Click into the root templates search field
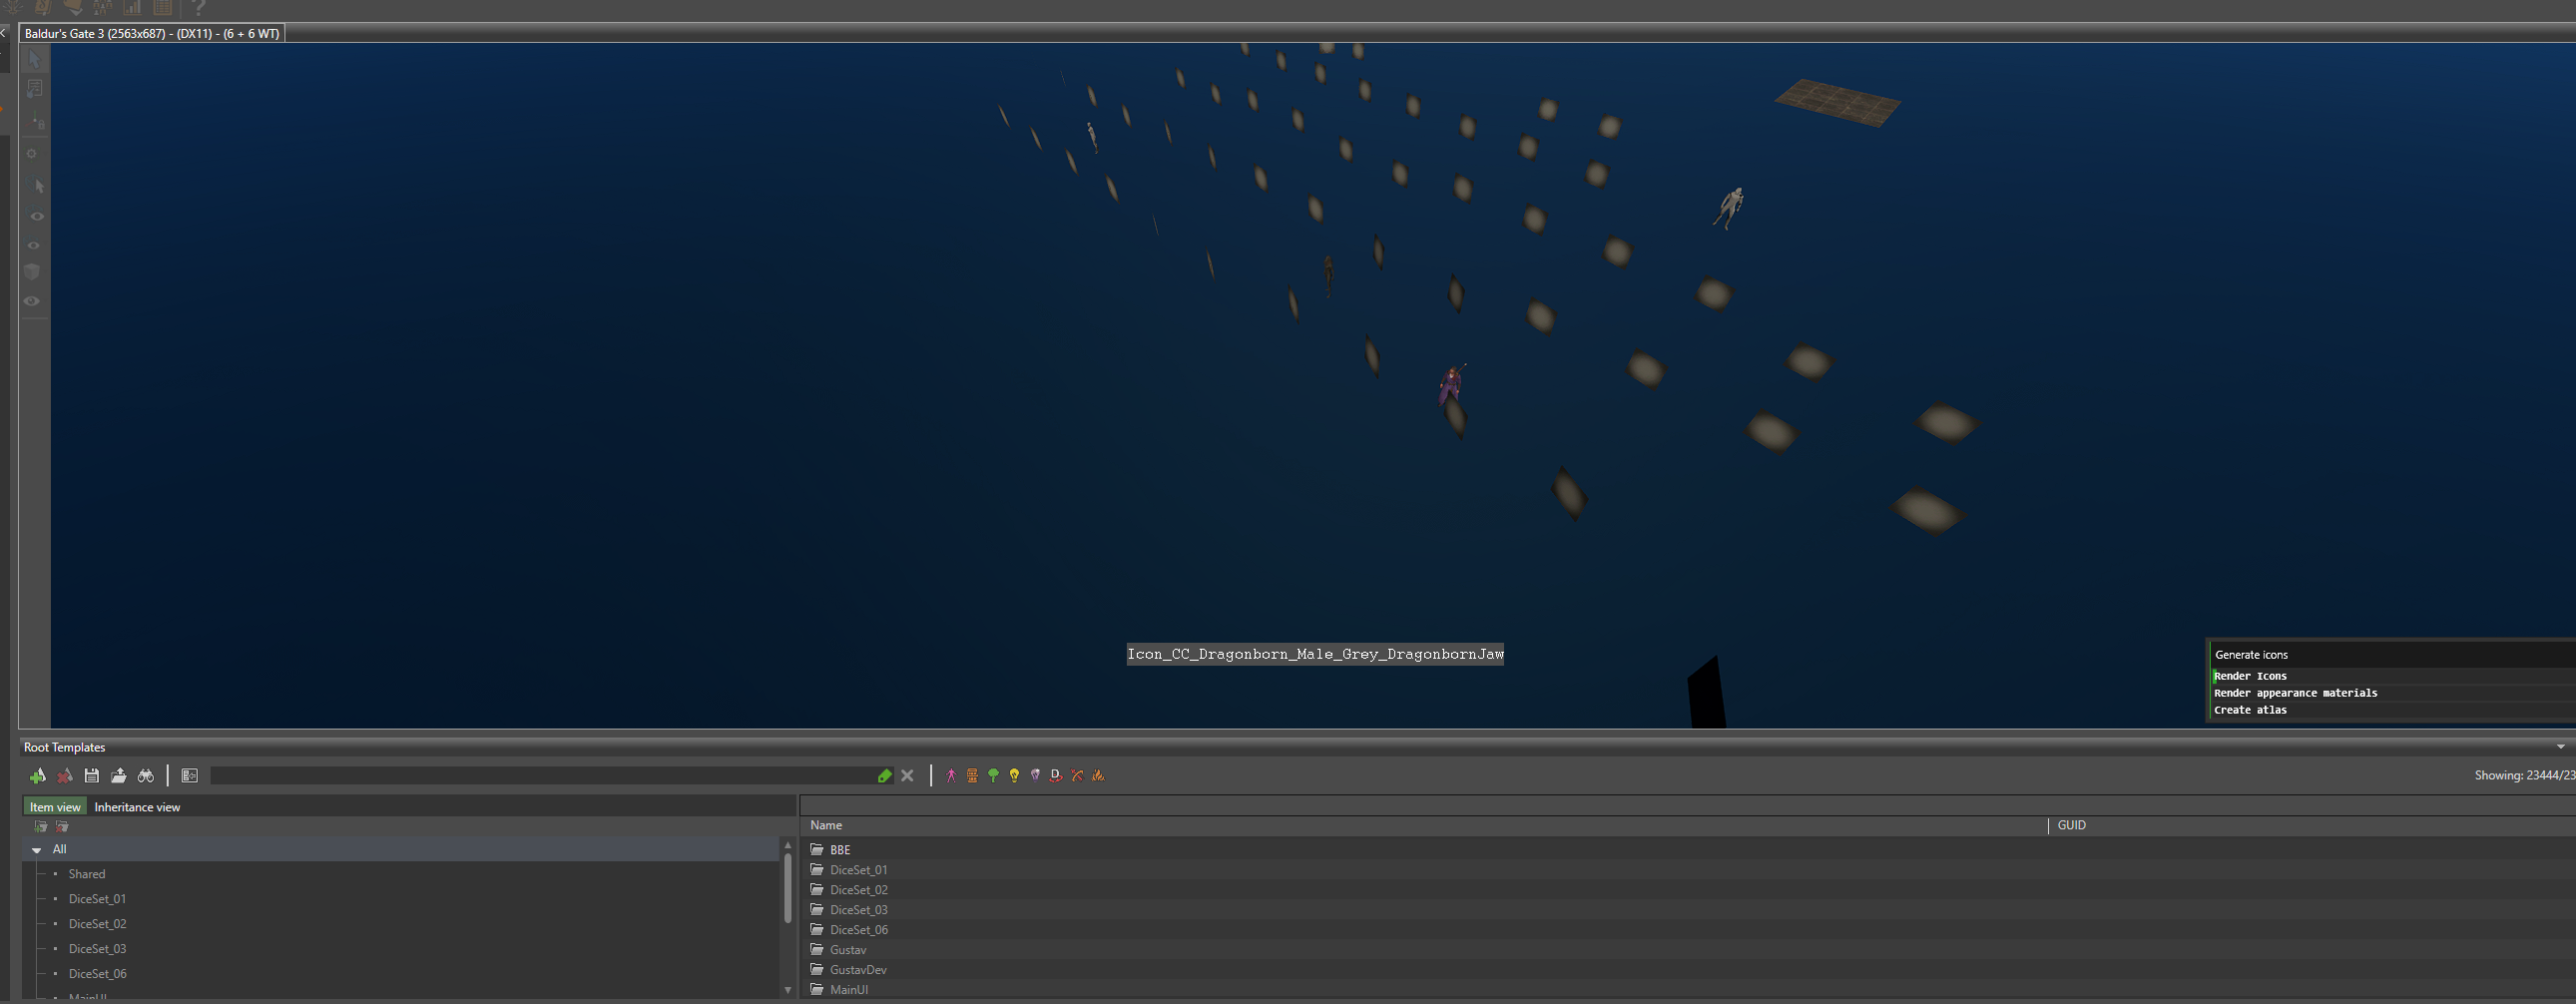Image resolution: width=2576 pixels, height=1004 pixels. click(x=542, y=776)
